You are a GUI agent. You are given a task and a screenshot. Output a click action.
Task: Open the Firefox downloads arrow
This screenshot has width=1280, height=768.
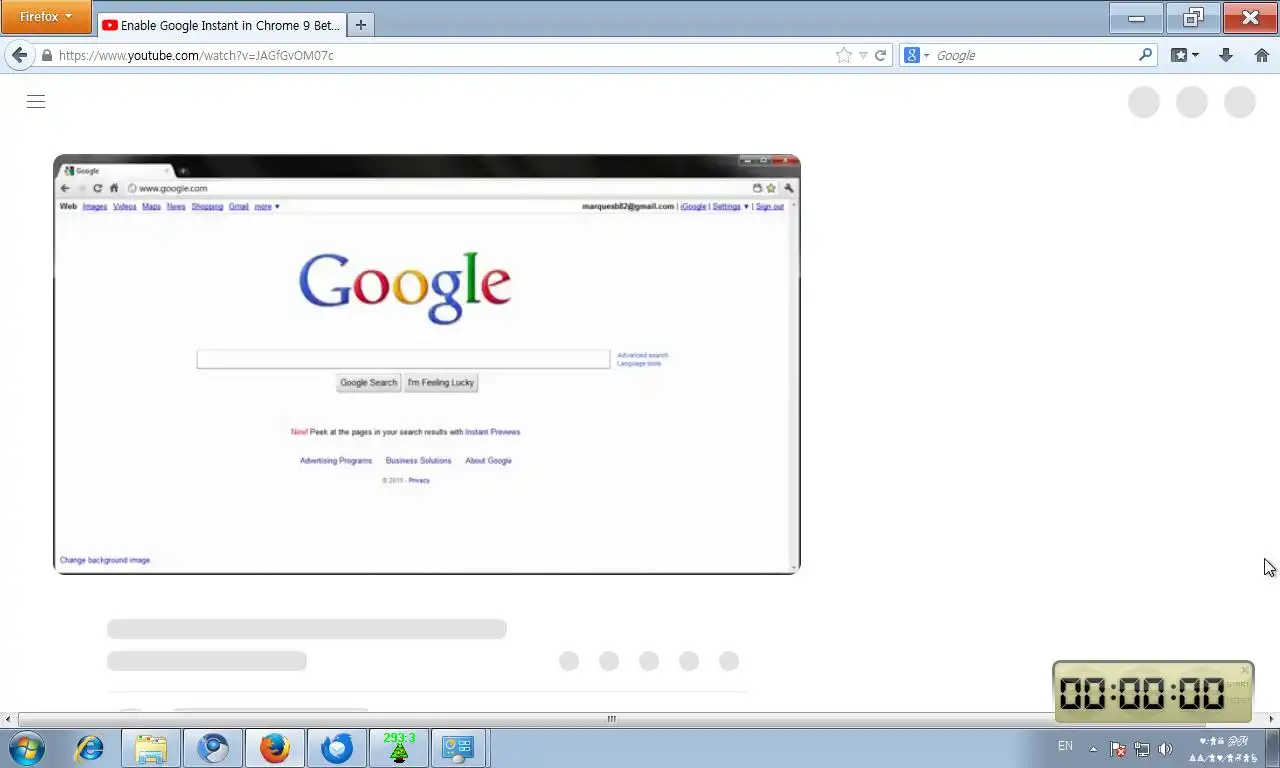point(1226,55)
